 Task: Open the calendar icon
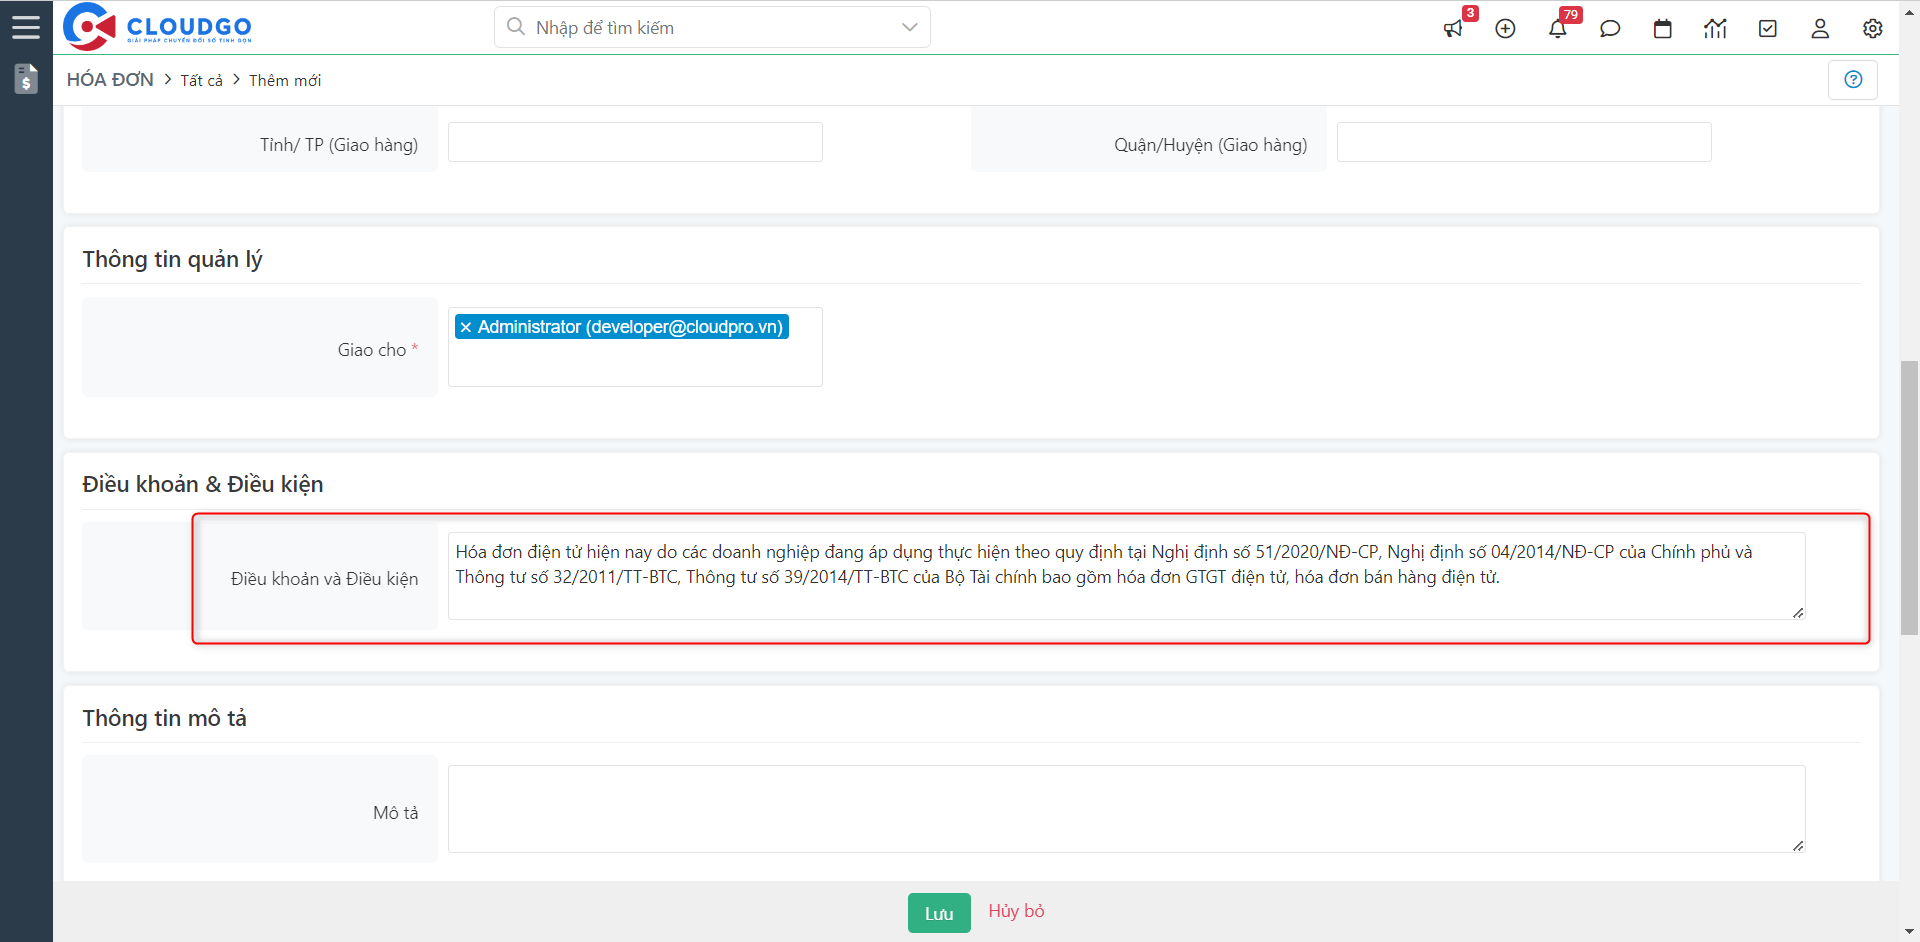pyautogui.click(x=1663, y=29)
